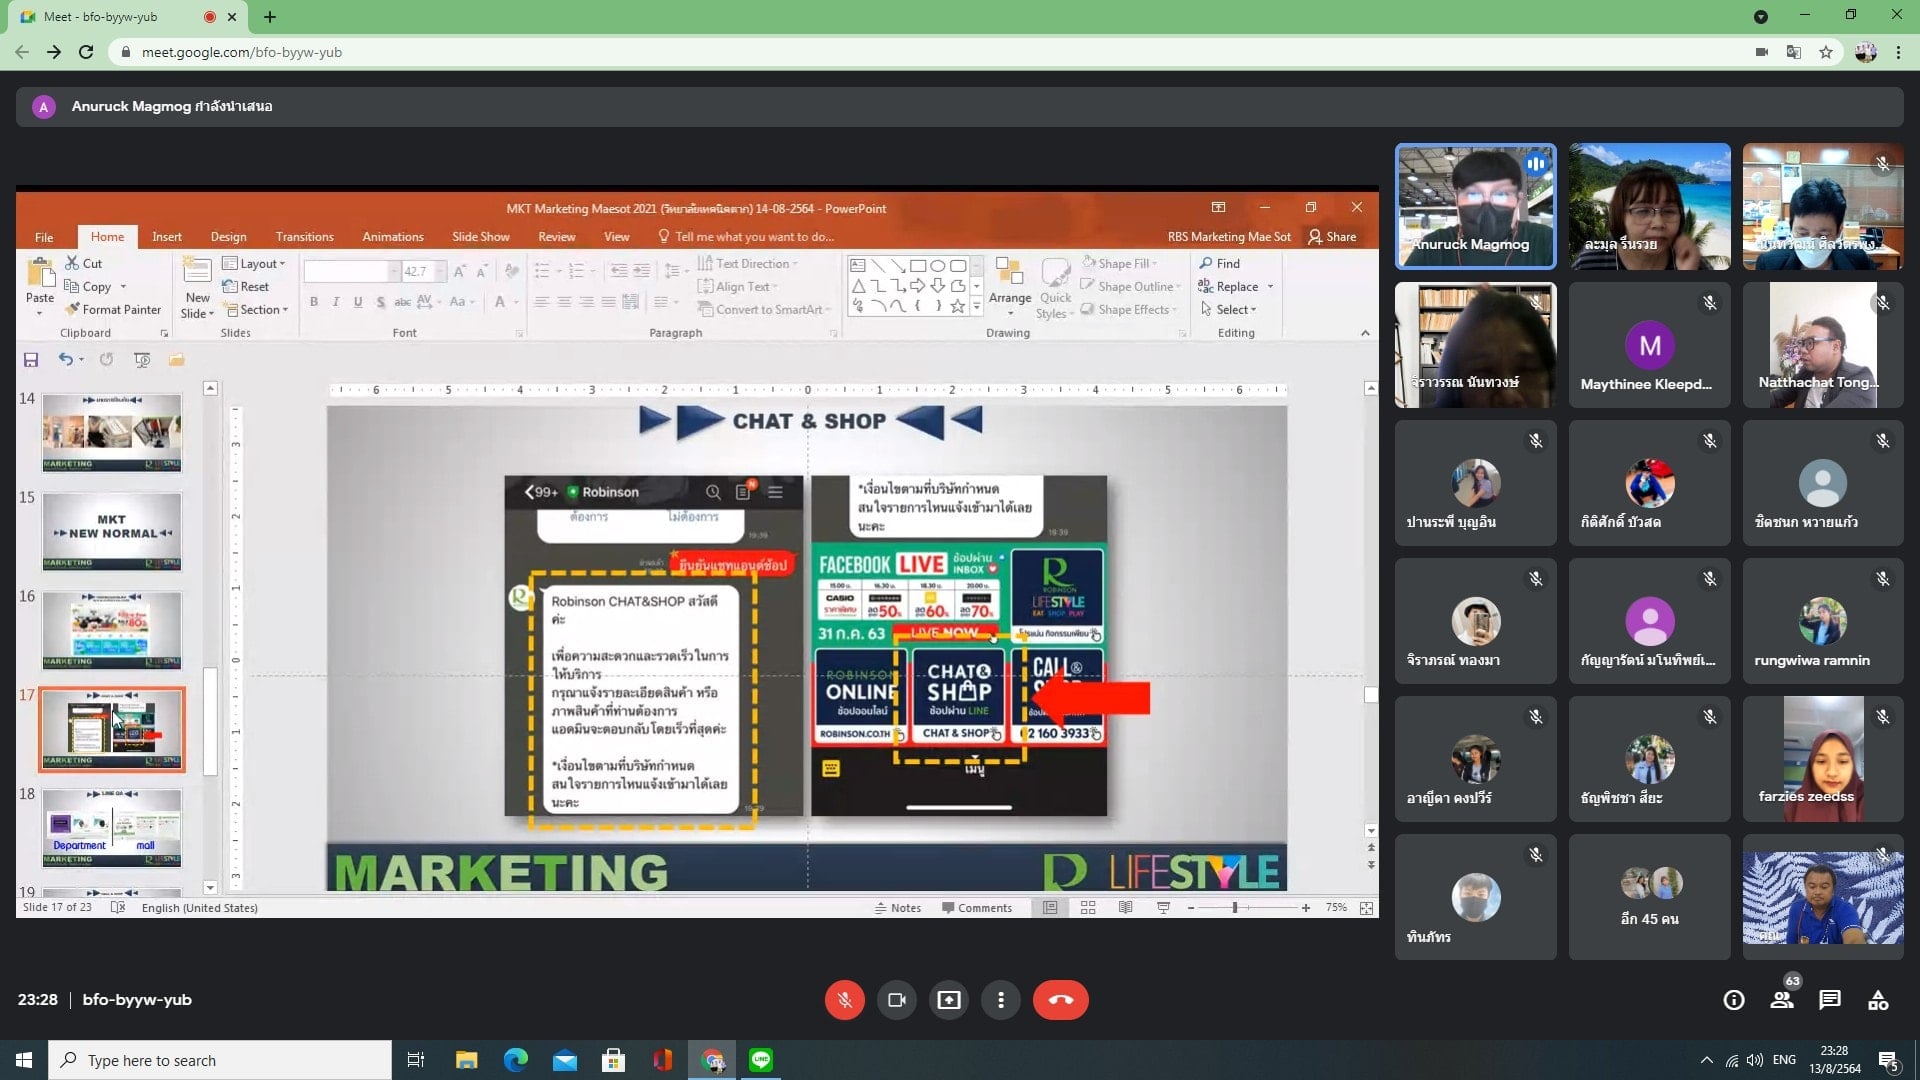Click the Cut command

click(x=84, y=263)
